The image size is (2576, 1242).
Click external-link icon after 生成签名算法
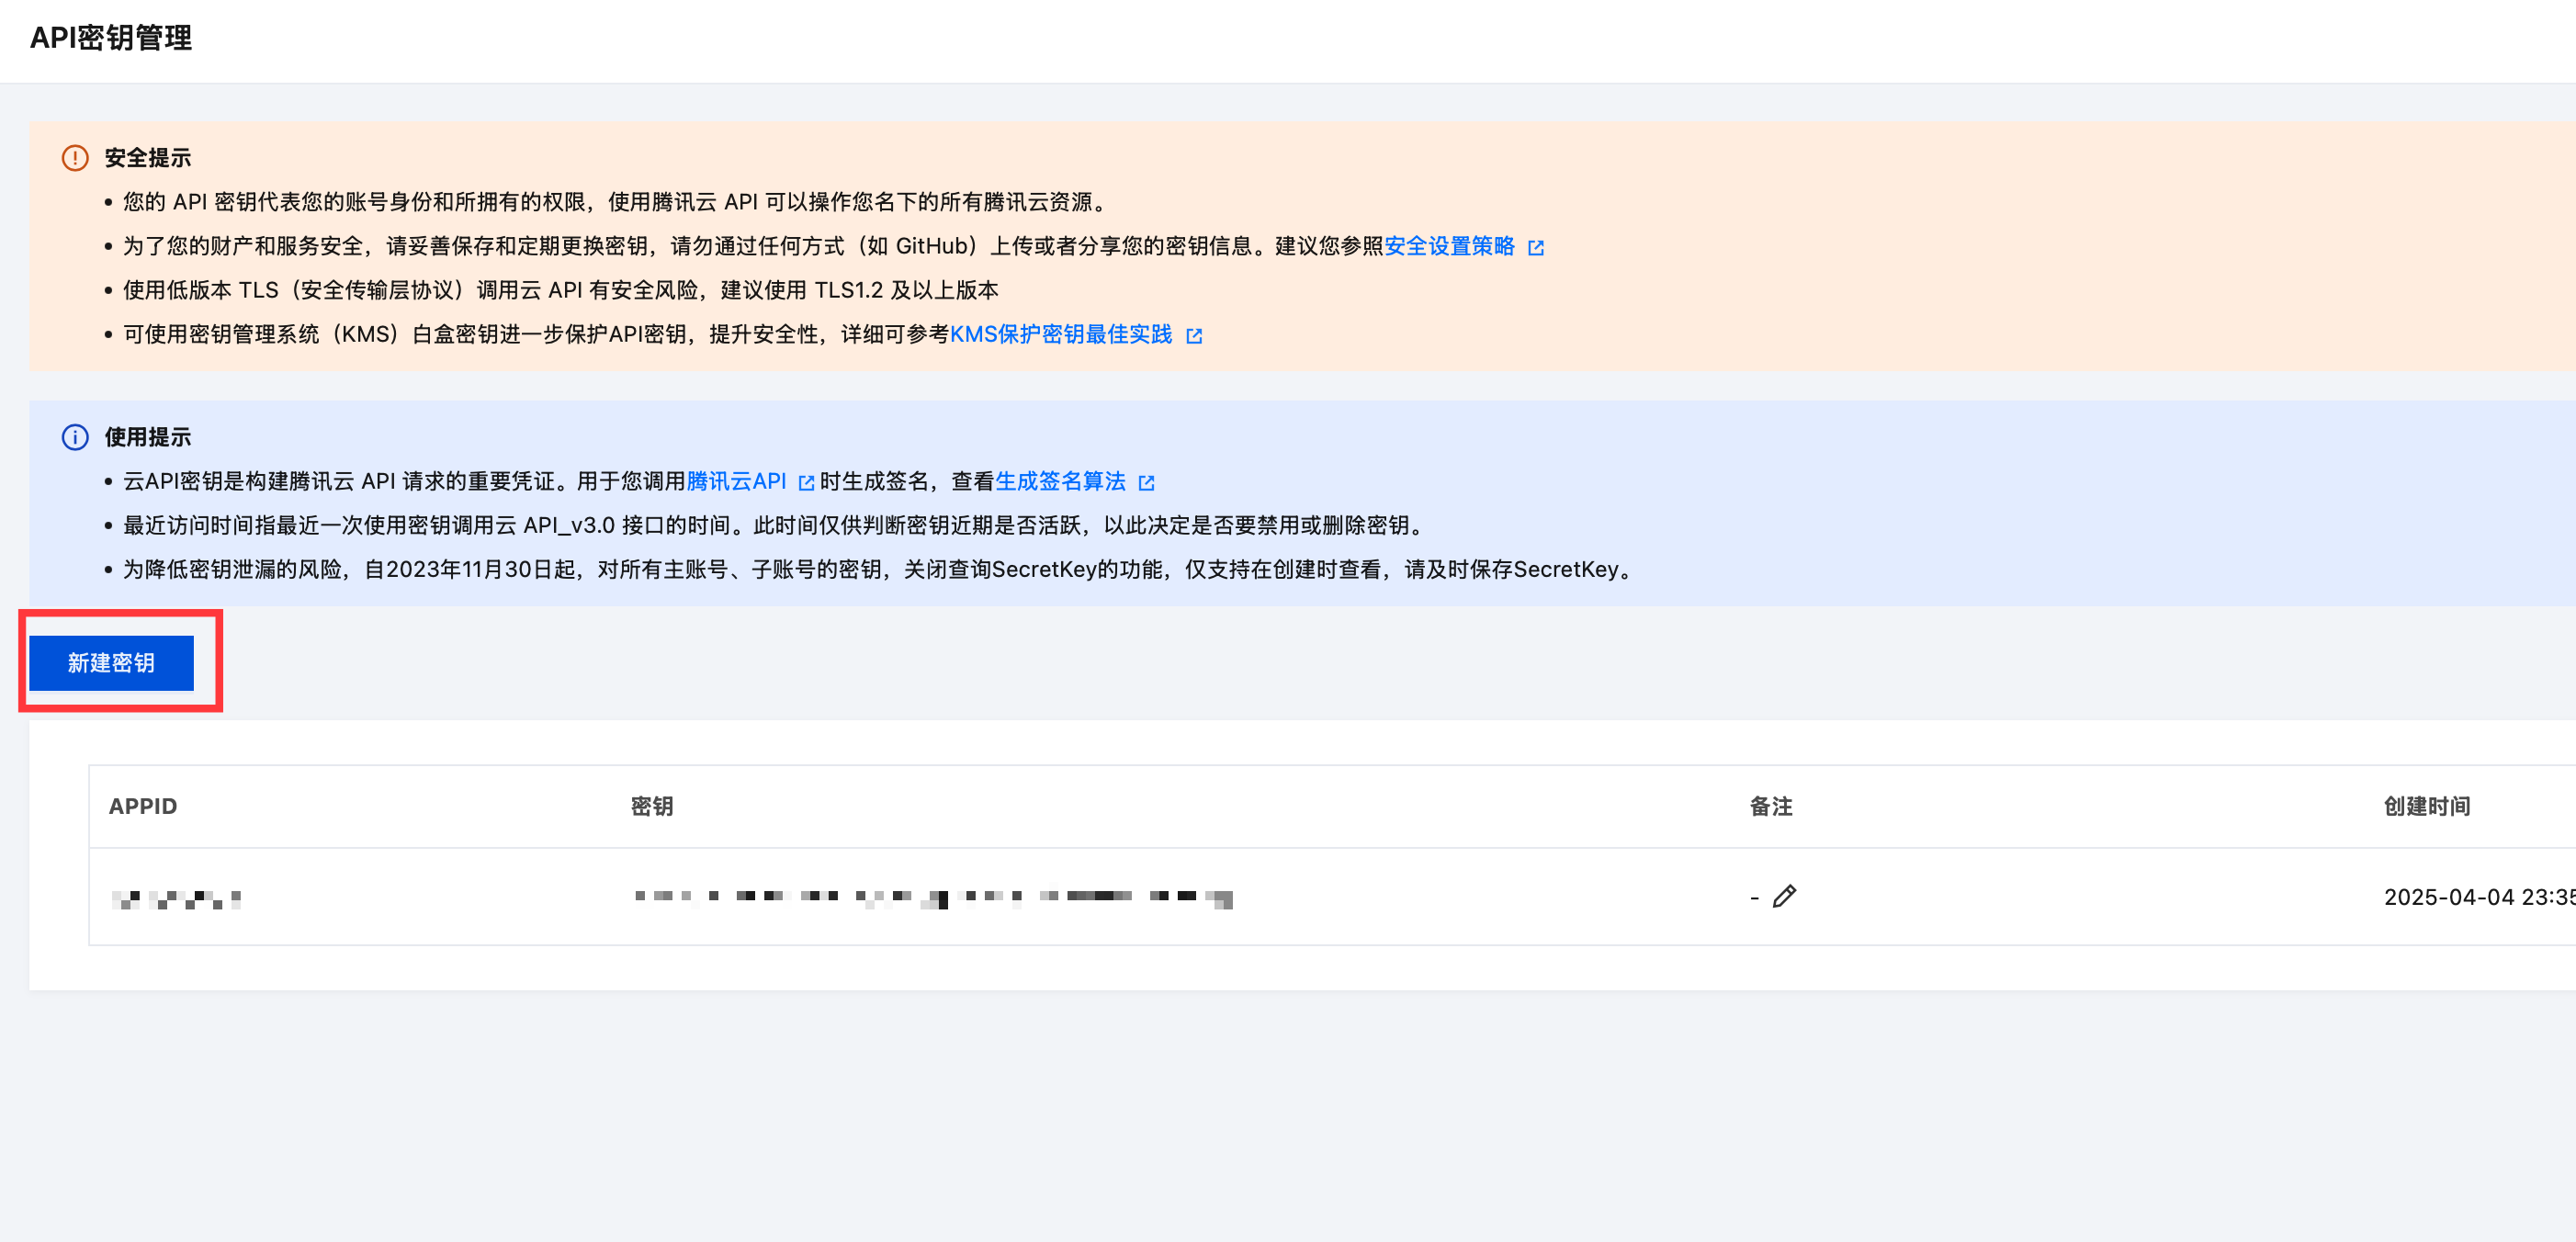(x=1146, y=483)
